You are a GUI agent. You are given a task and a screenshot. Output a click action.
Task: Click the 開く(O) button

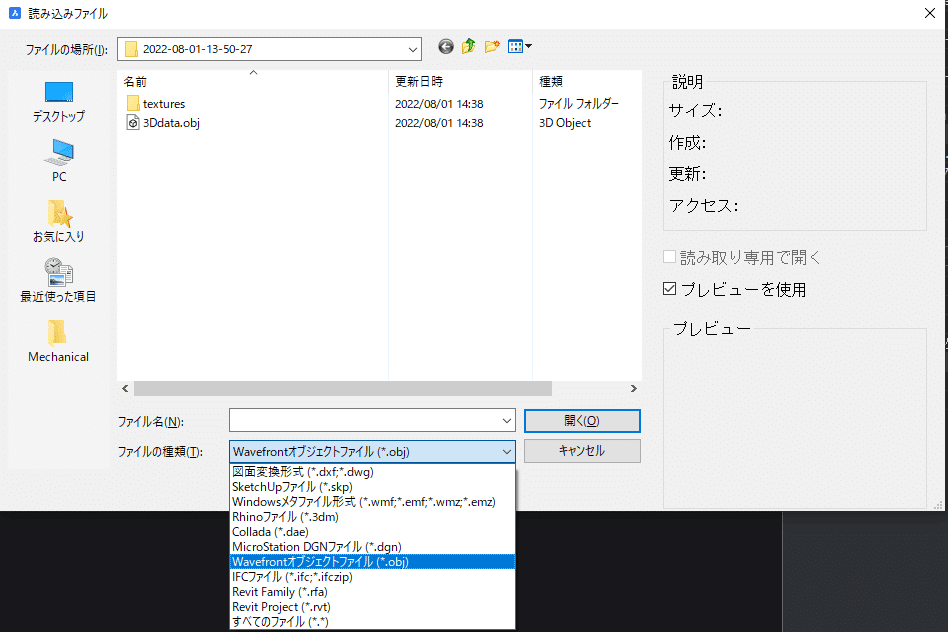[x=582, y=421]
